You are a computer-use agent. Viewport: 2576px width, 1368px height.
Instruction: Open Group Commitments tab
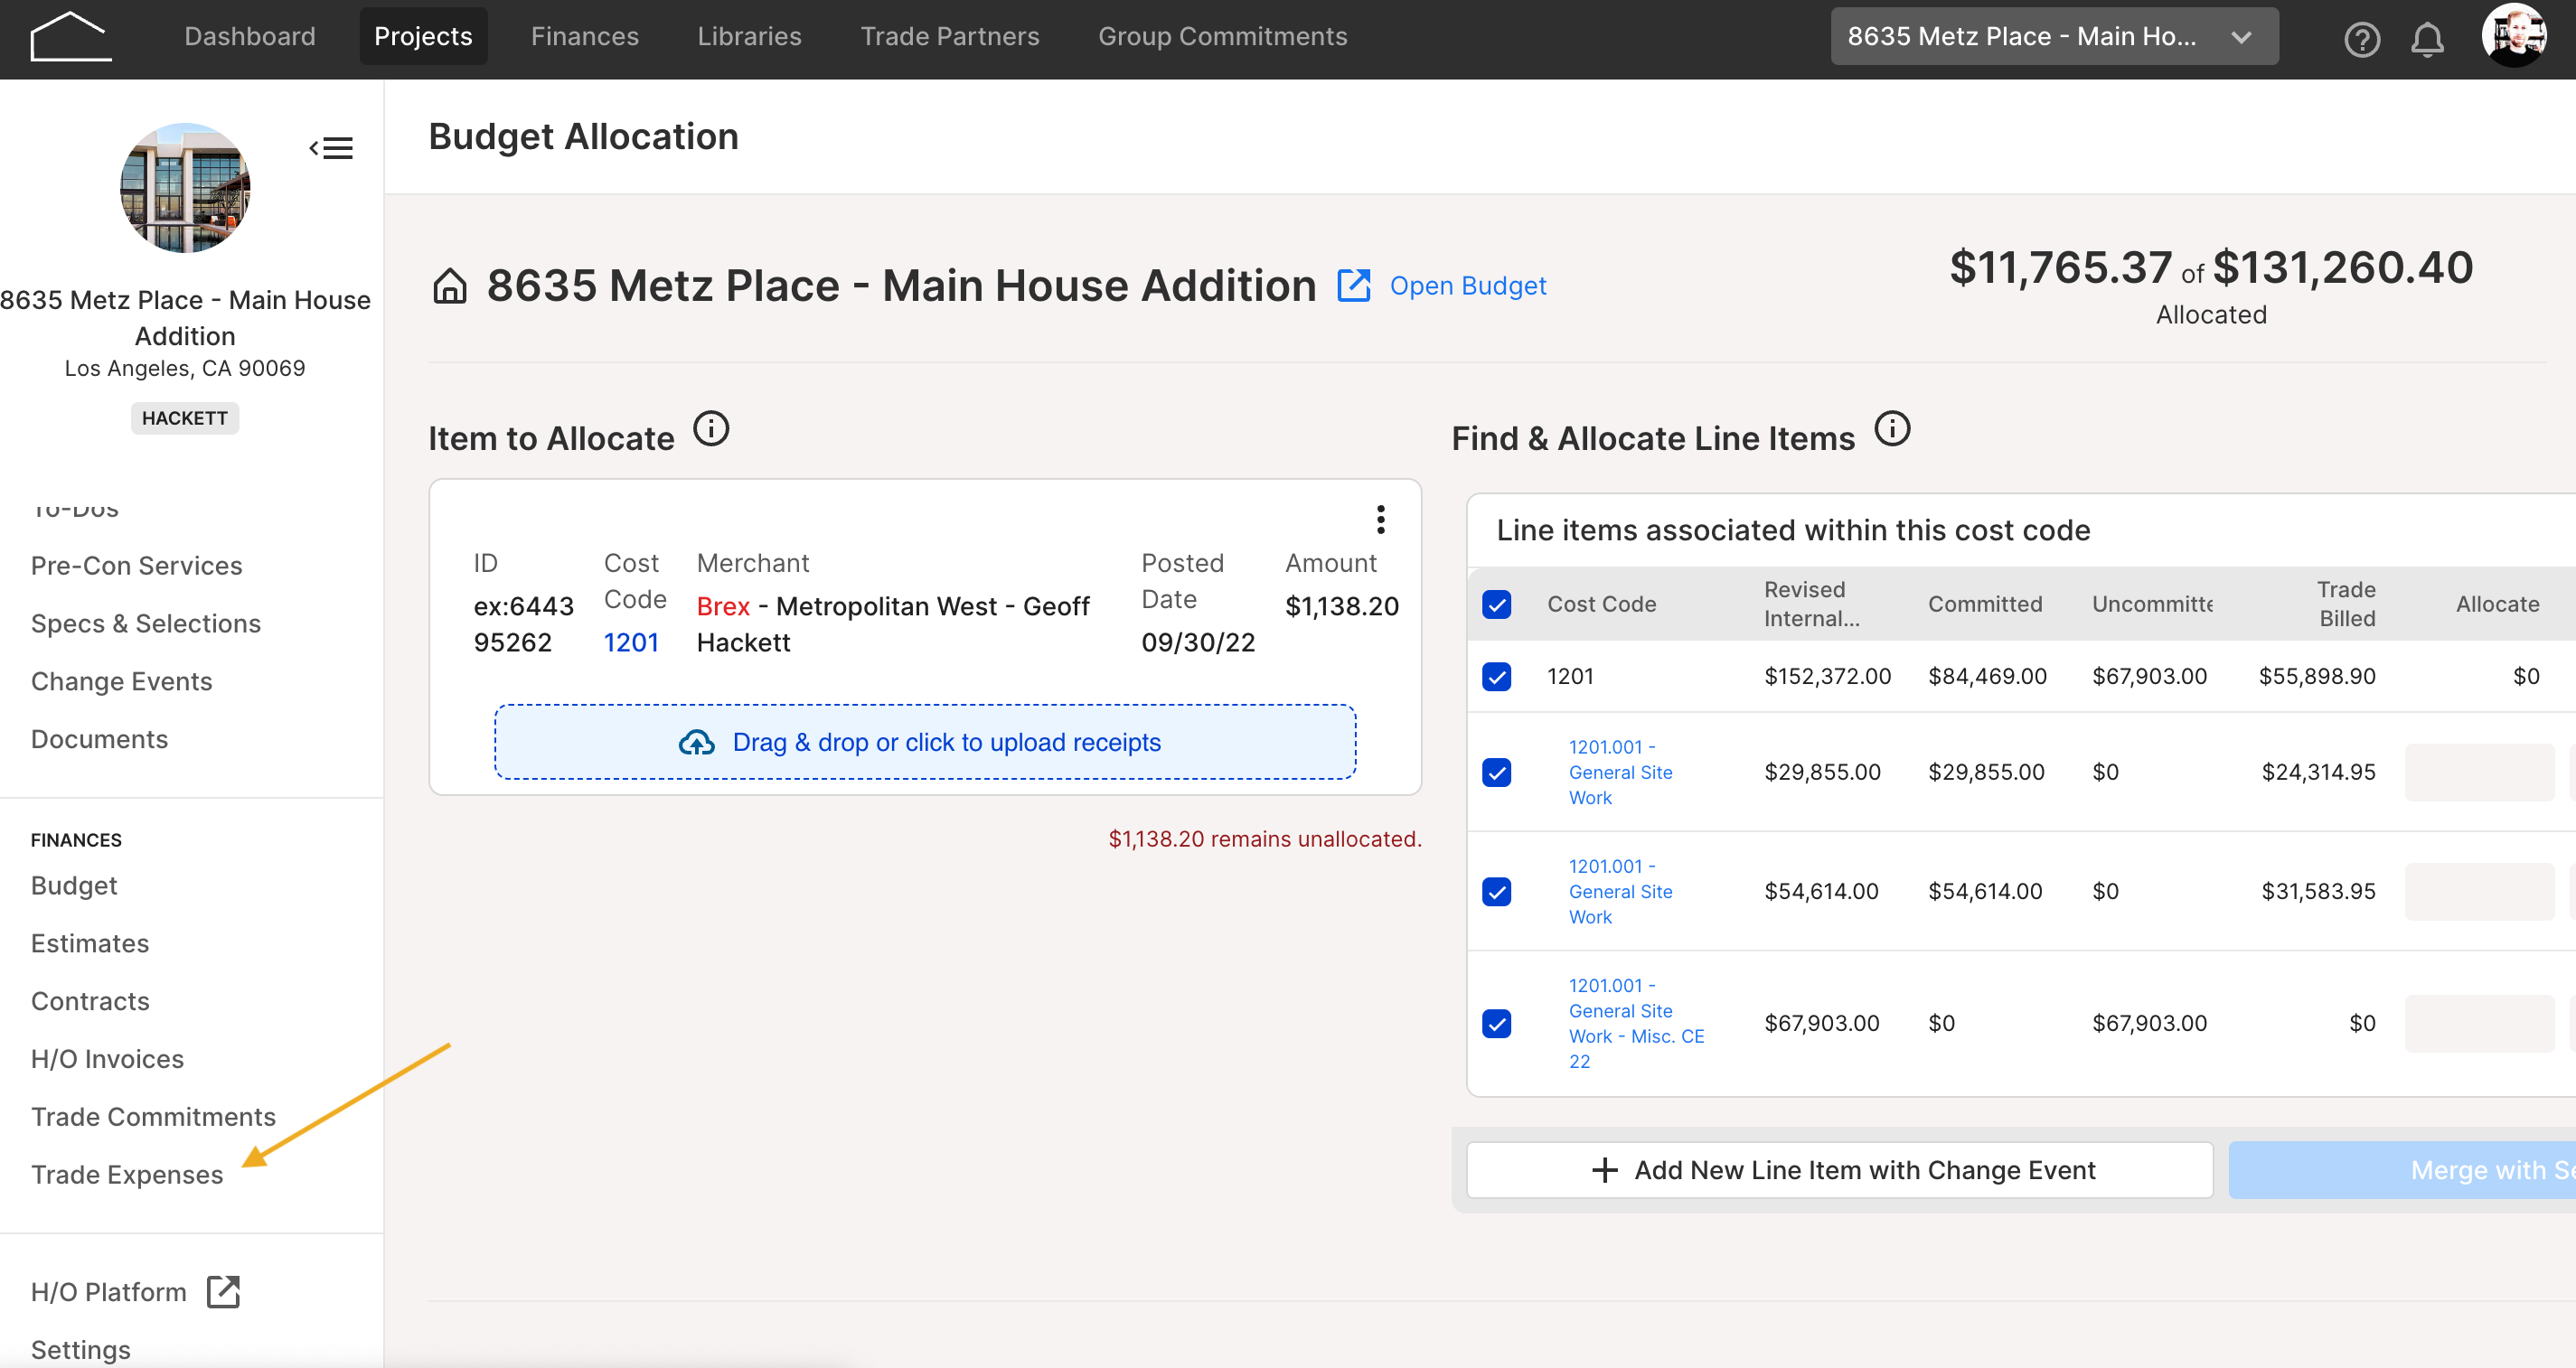coord(1222,36)
